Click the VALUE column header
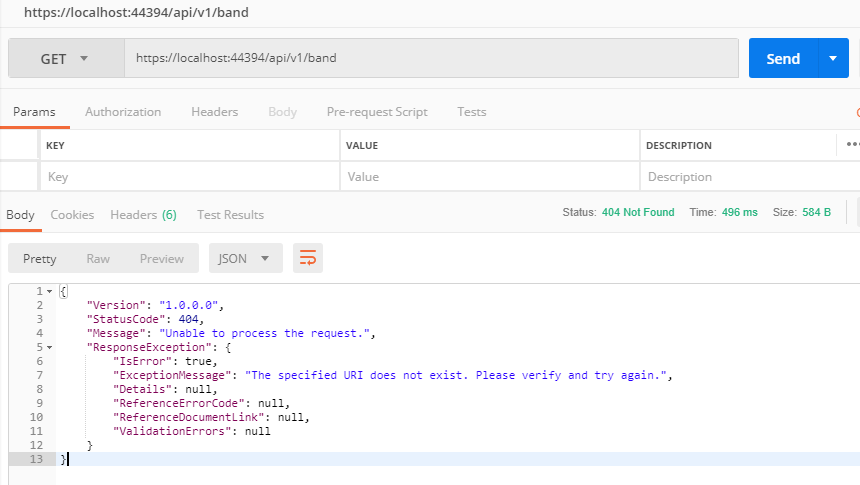860x485 pixels. point(361,145)
